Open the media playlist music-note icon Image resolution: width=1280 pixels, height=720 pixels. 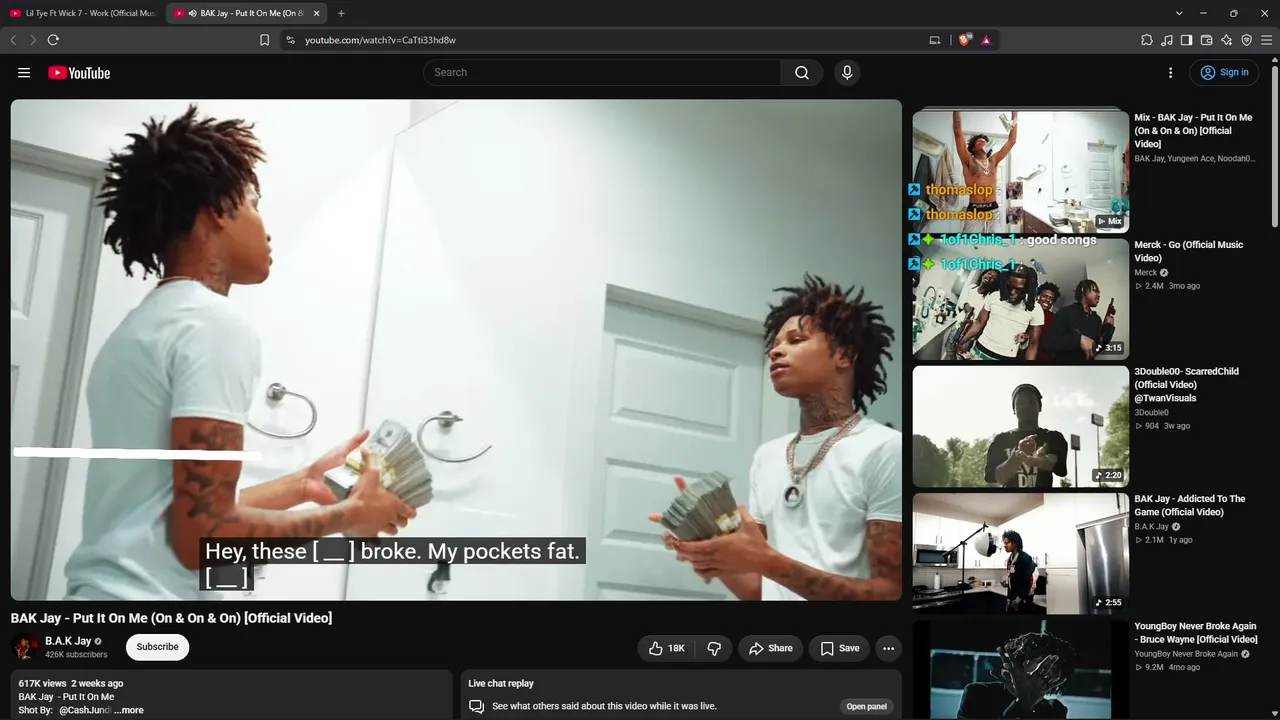1167,40
